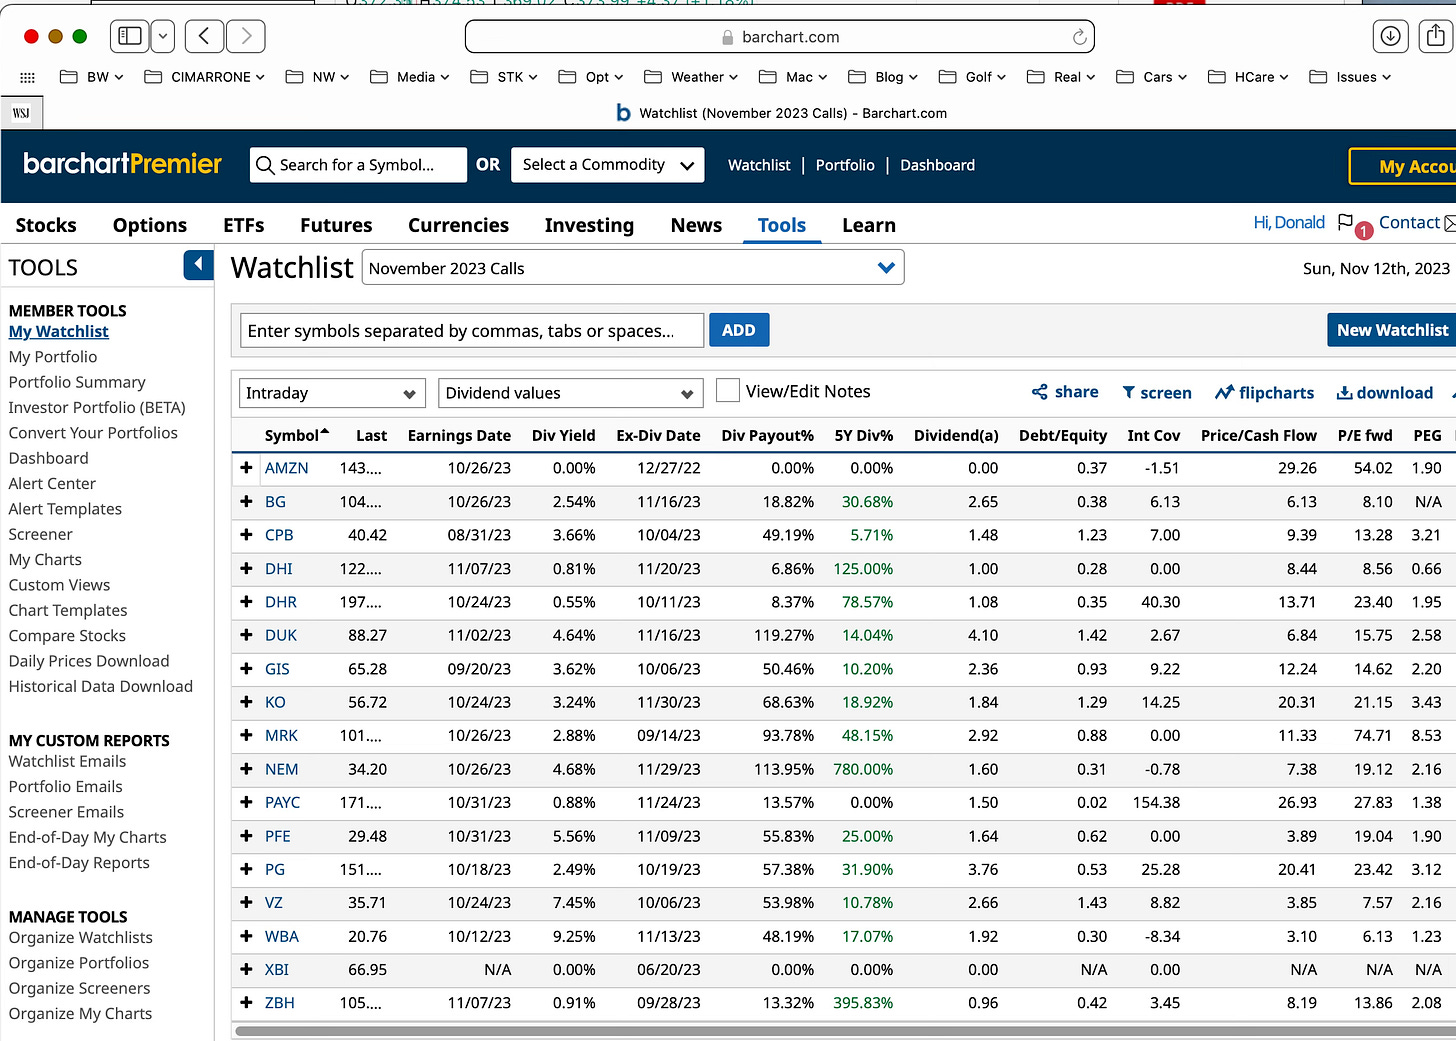This screenshot has width=1456, height=1041.
Task: Click the download link
Action: [x=1385, y=393]
